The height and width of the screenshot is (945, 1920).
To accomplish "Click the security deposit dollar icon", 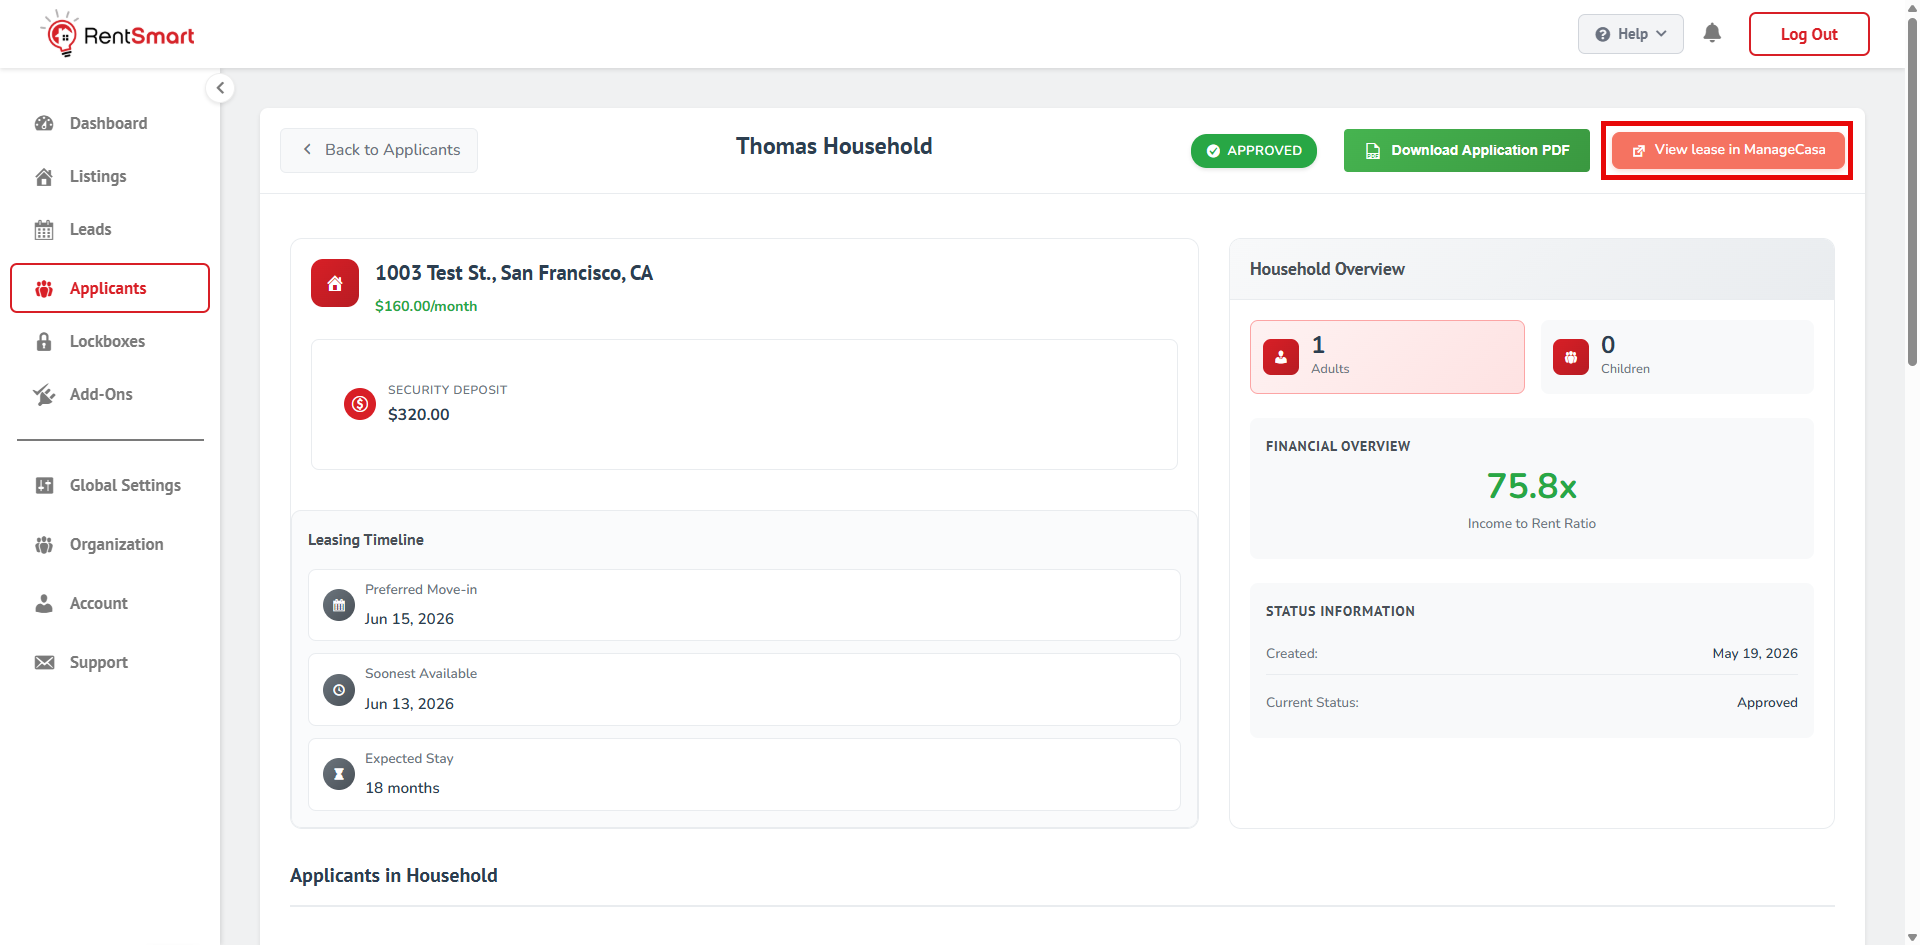I will [x=360, y=404].
